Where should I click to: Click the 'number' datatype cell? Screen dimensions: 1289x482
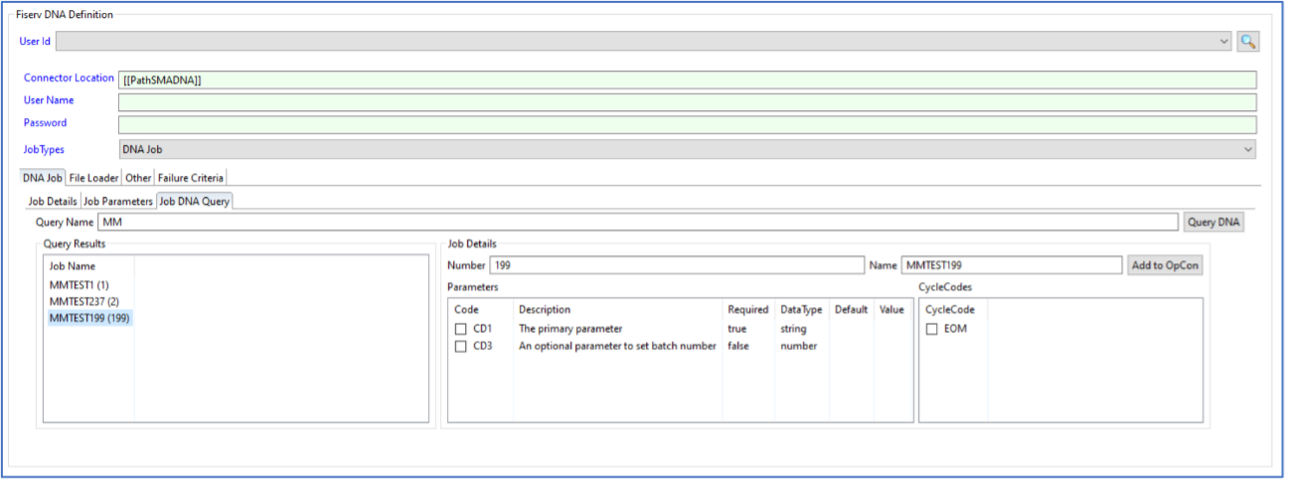(x=798, y=346)
